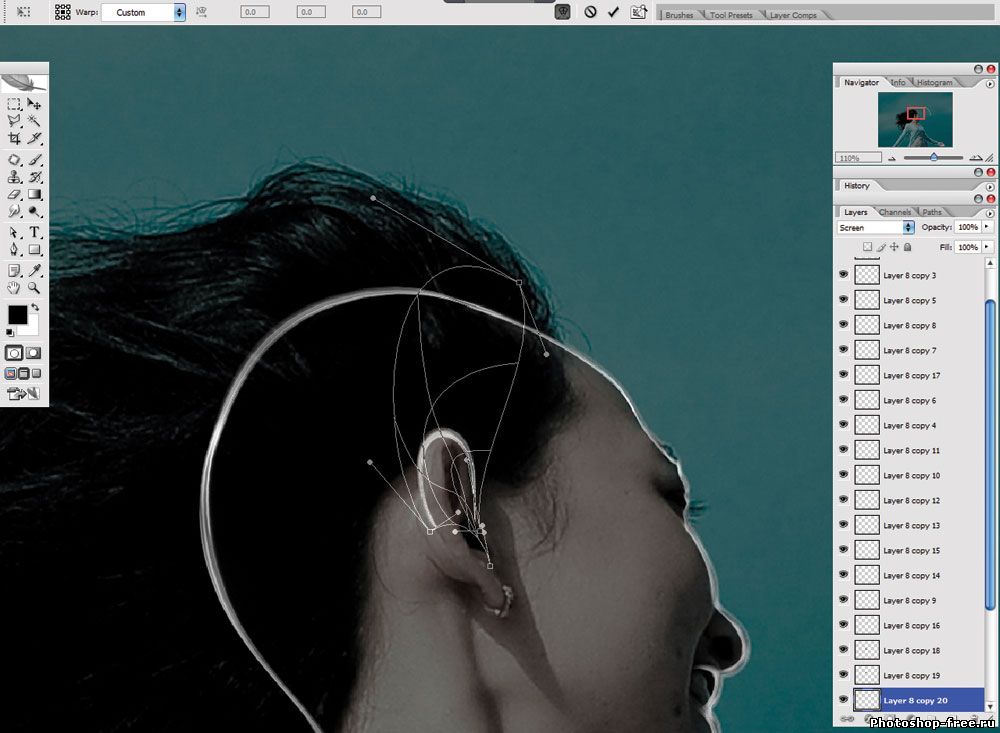Screen dimensions: 1000x733
Task: Select the Magic Wand tool
Action: 34,120
